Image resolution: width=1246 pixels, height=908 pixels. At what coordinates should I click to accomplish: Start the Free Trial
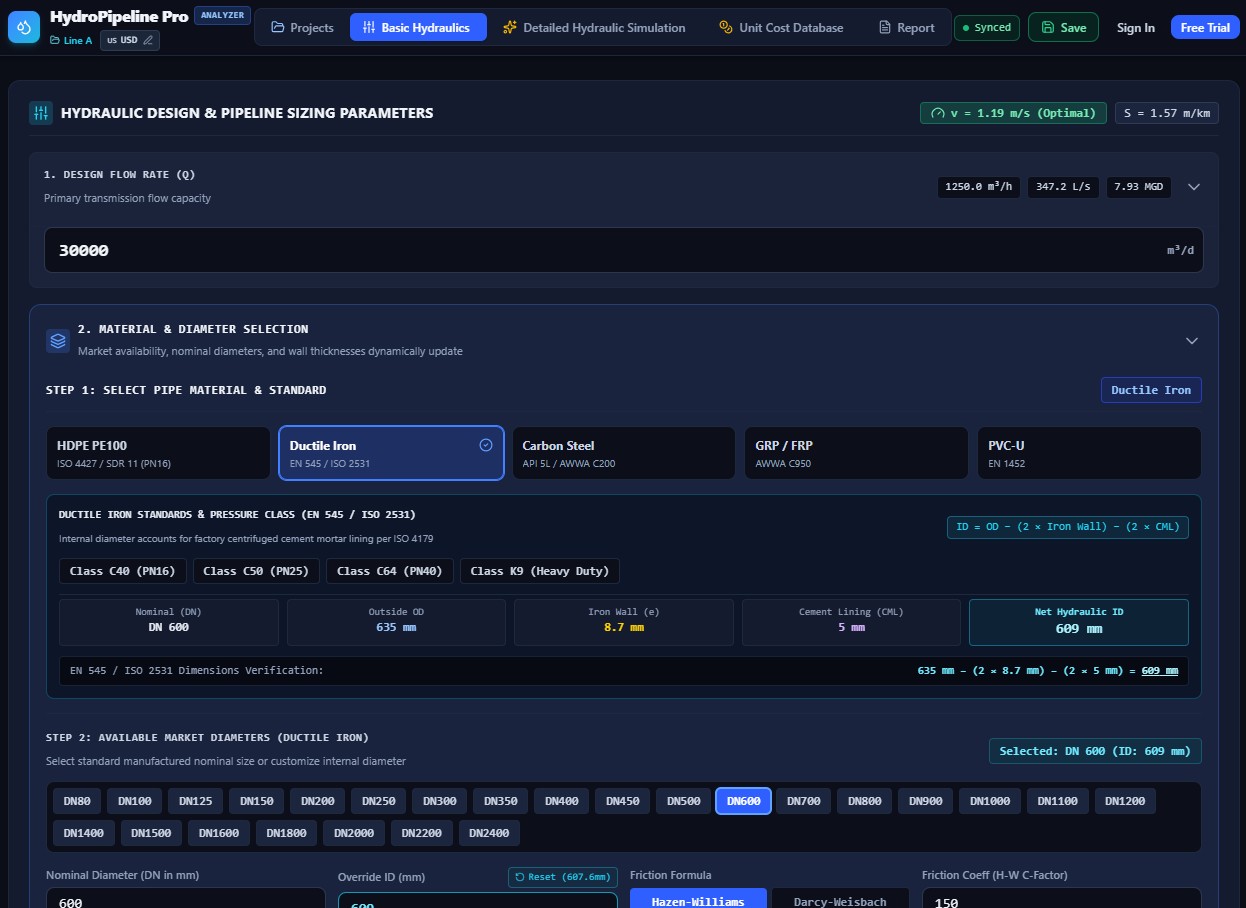(1205, 28)
